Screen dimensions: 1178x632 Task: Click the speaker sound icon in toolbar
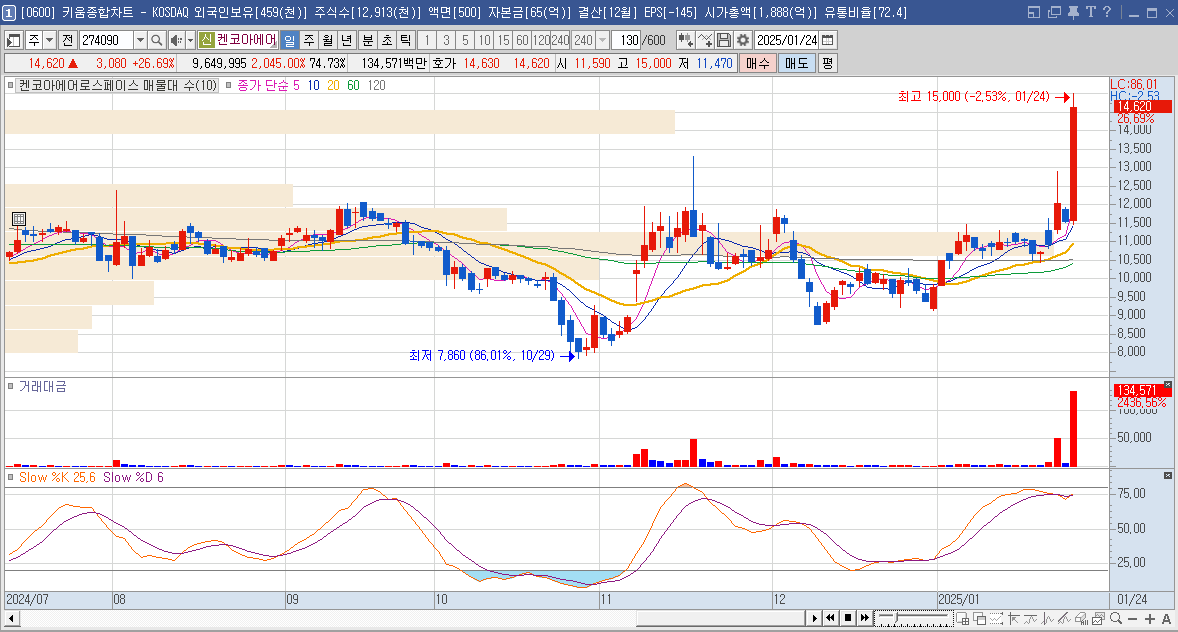click(x=176, y=40)
